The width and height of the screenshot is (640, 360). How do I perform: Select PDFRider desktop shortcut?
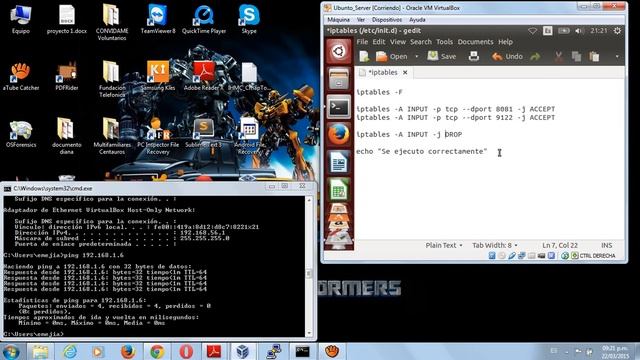(x=67, y=76)
